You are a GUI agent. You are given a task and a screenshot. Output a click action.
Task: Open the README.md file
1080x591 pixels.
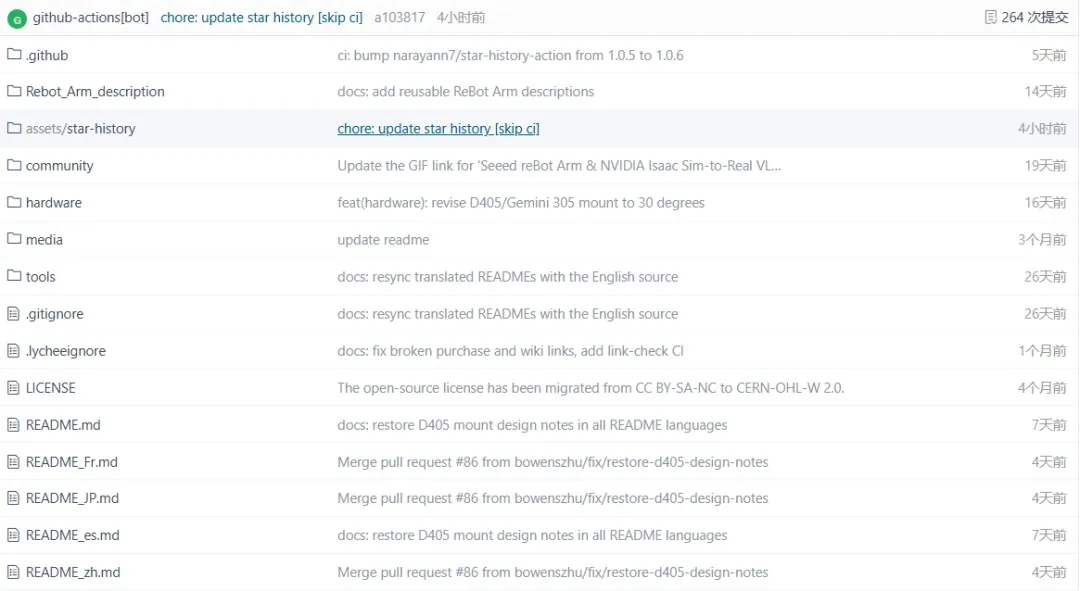click(x=63, y=425)
